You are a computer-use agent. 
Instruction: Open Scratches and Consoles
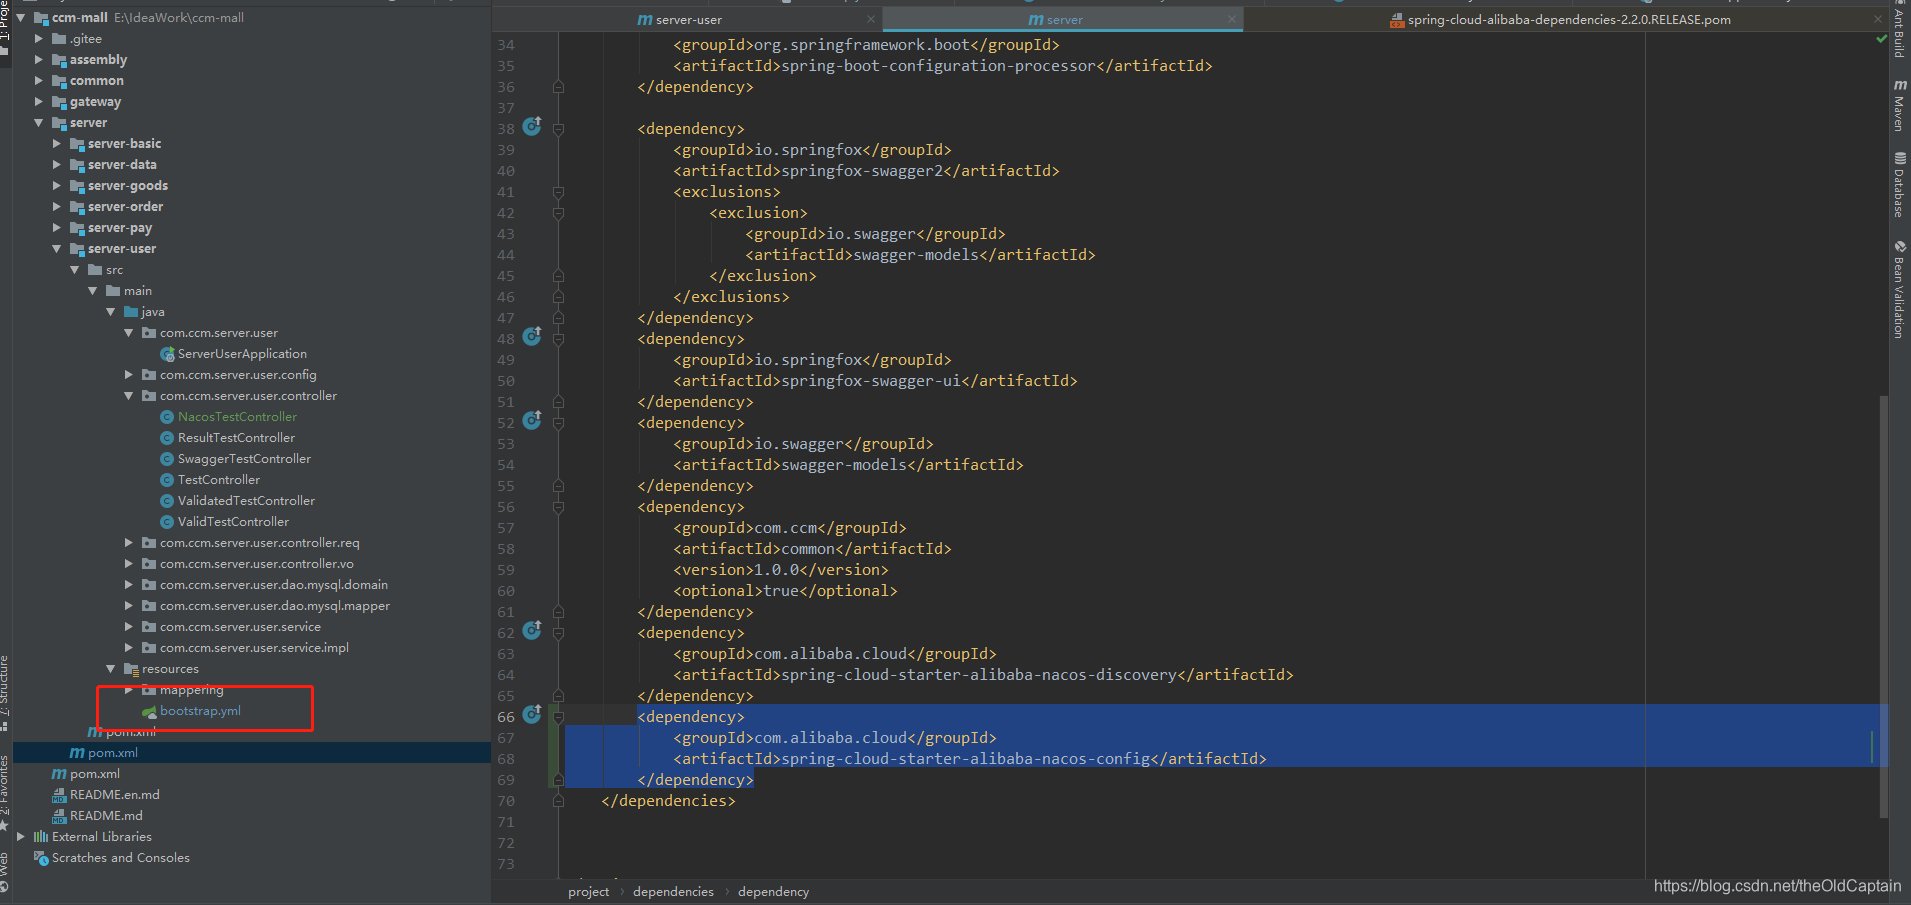click(x=120, y=858)
